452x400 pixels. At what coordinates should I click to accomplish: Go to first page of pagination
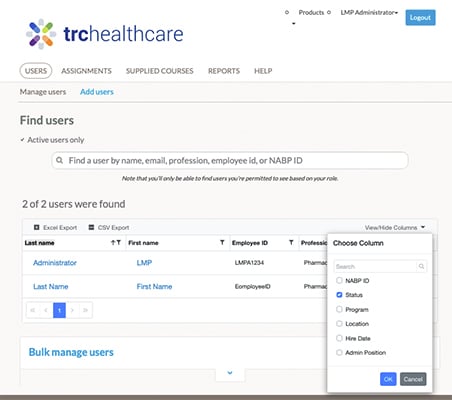point(33,310)
